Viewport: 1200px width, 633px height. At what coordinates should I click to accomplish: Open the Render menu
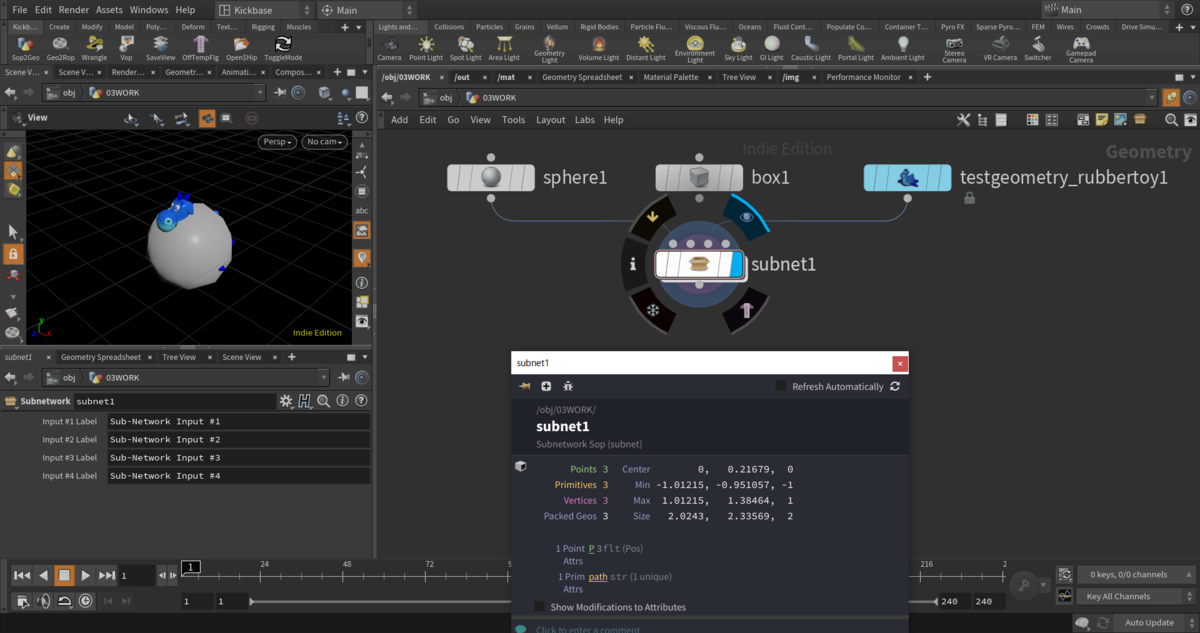pyautogui.click(x=74, y=9)
